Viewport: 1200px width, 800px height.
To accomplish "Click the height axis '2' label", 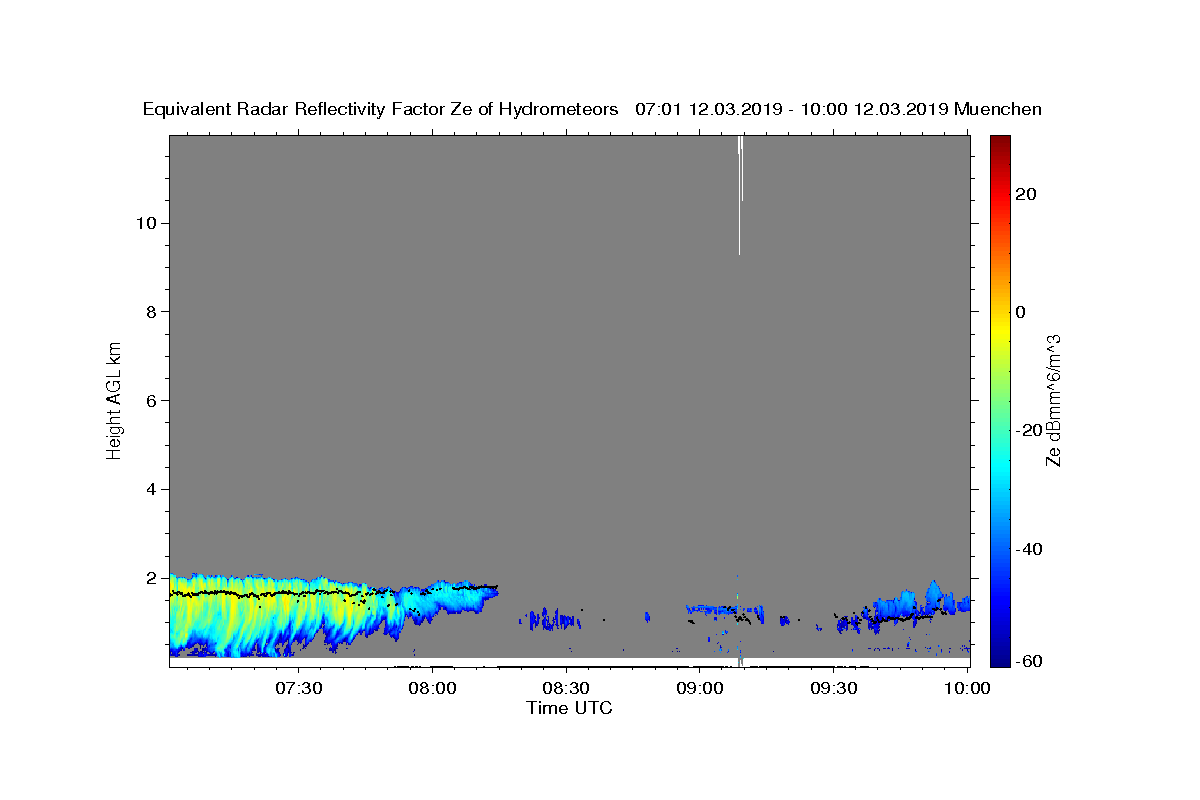I will (150, 578).
